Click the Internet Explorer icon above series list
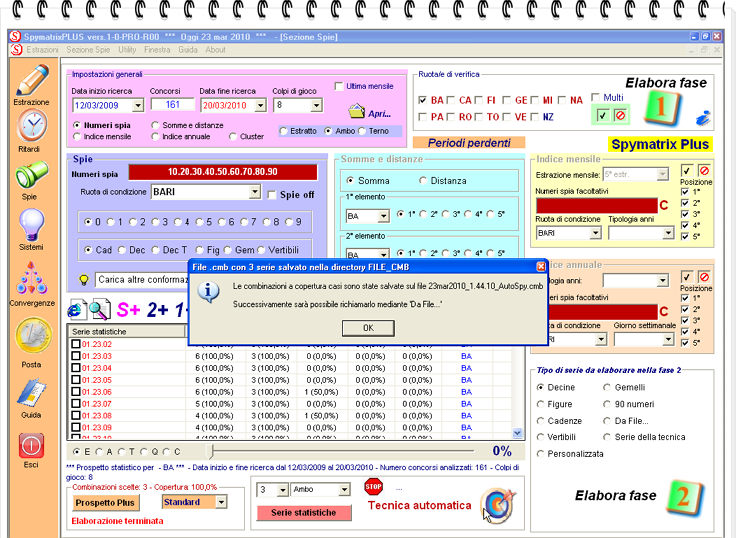The width and height of the screenshot is (736, 538). (x=77, y=310)
